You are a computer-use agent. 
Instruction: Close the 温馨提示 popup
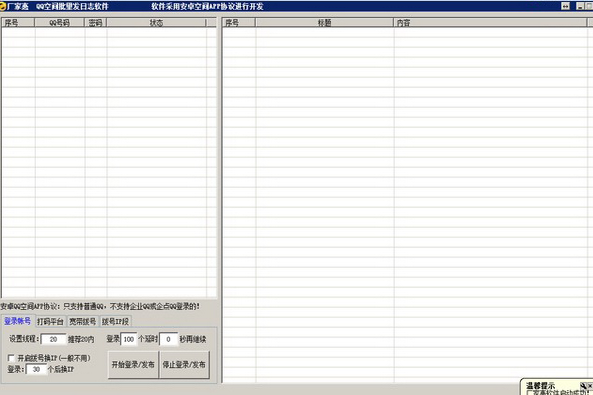(x=590, y=386)
